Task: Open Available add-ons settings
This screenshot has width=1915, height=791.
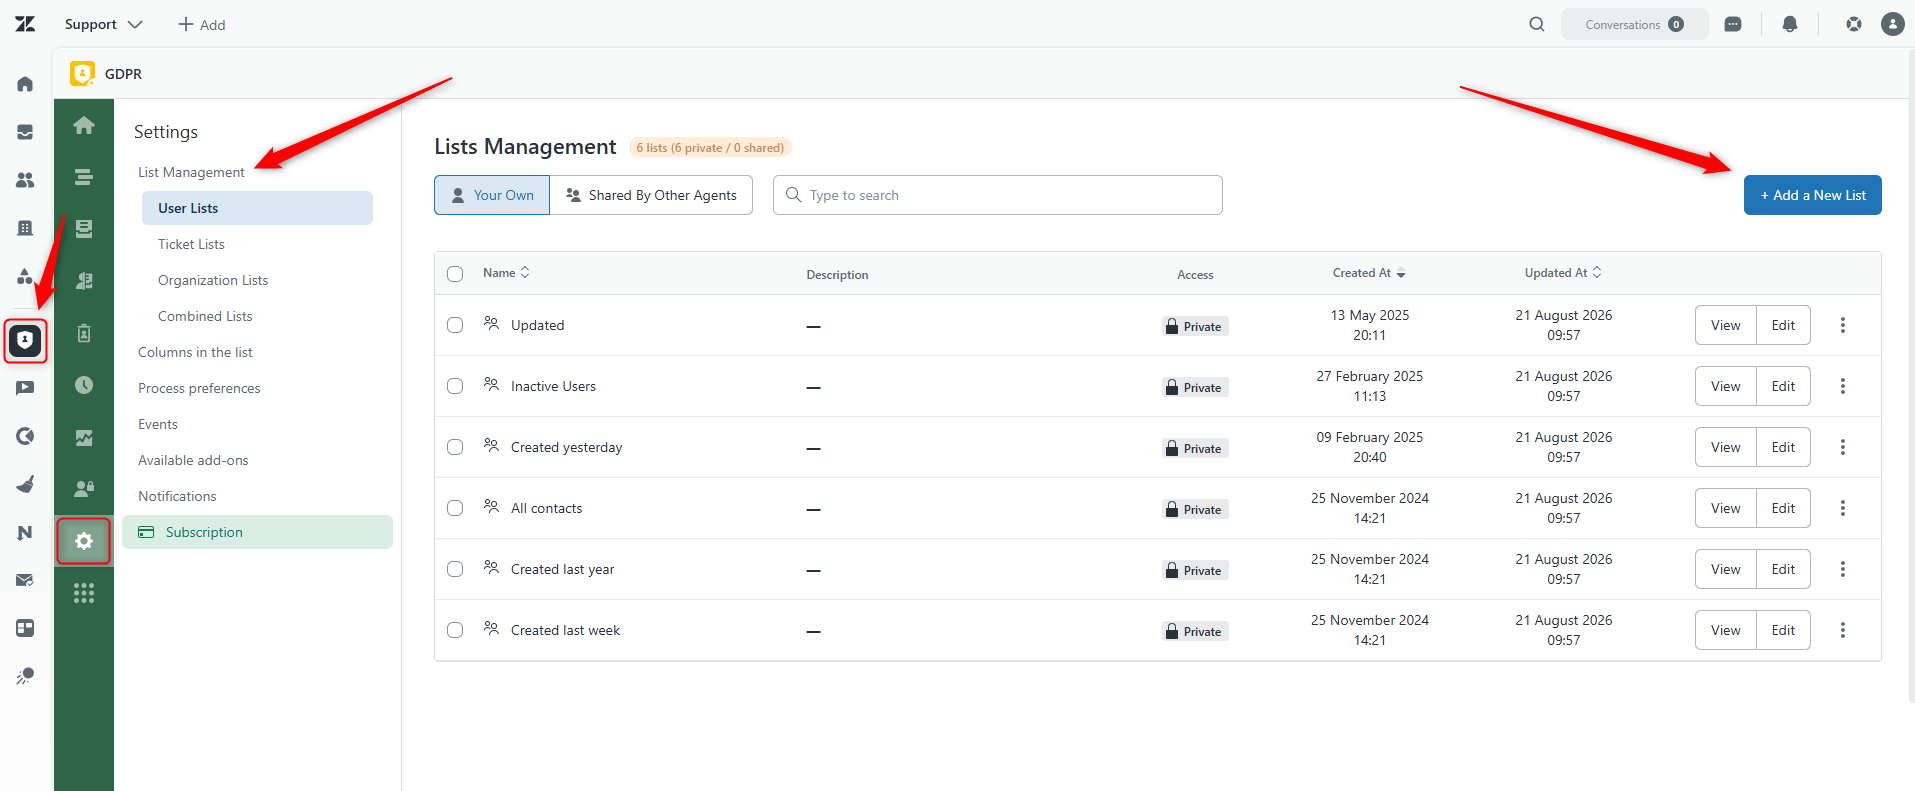Action: point(193,460)
